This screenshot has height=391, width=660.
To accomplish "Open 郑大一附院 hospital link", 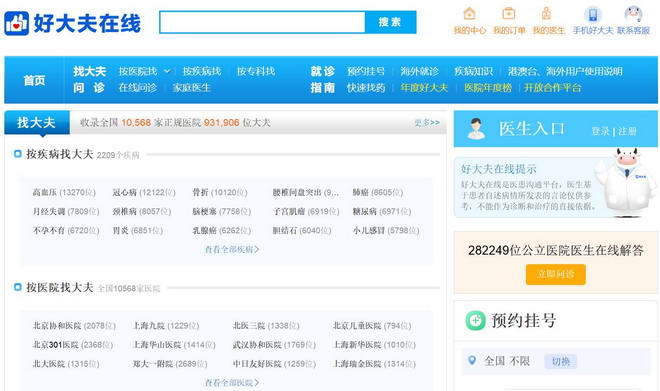I will click(x=153, y=363).
